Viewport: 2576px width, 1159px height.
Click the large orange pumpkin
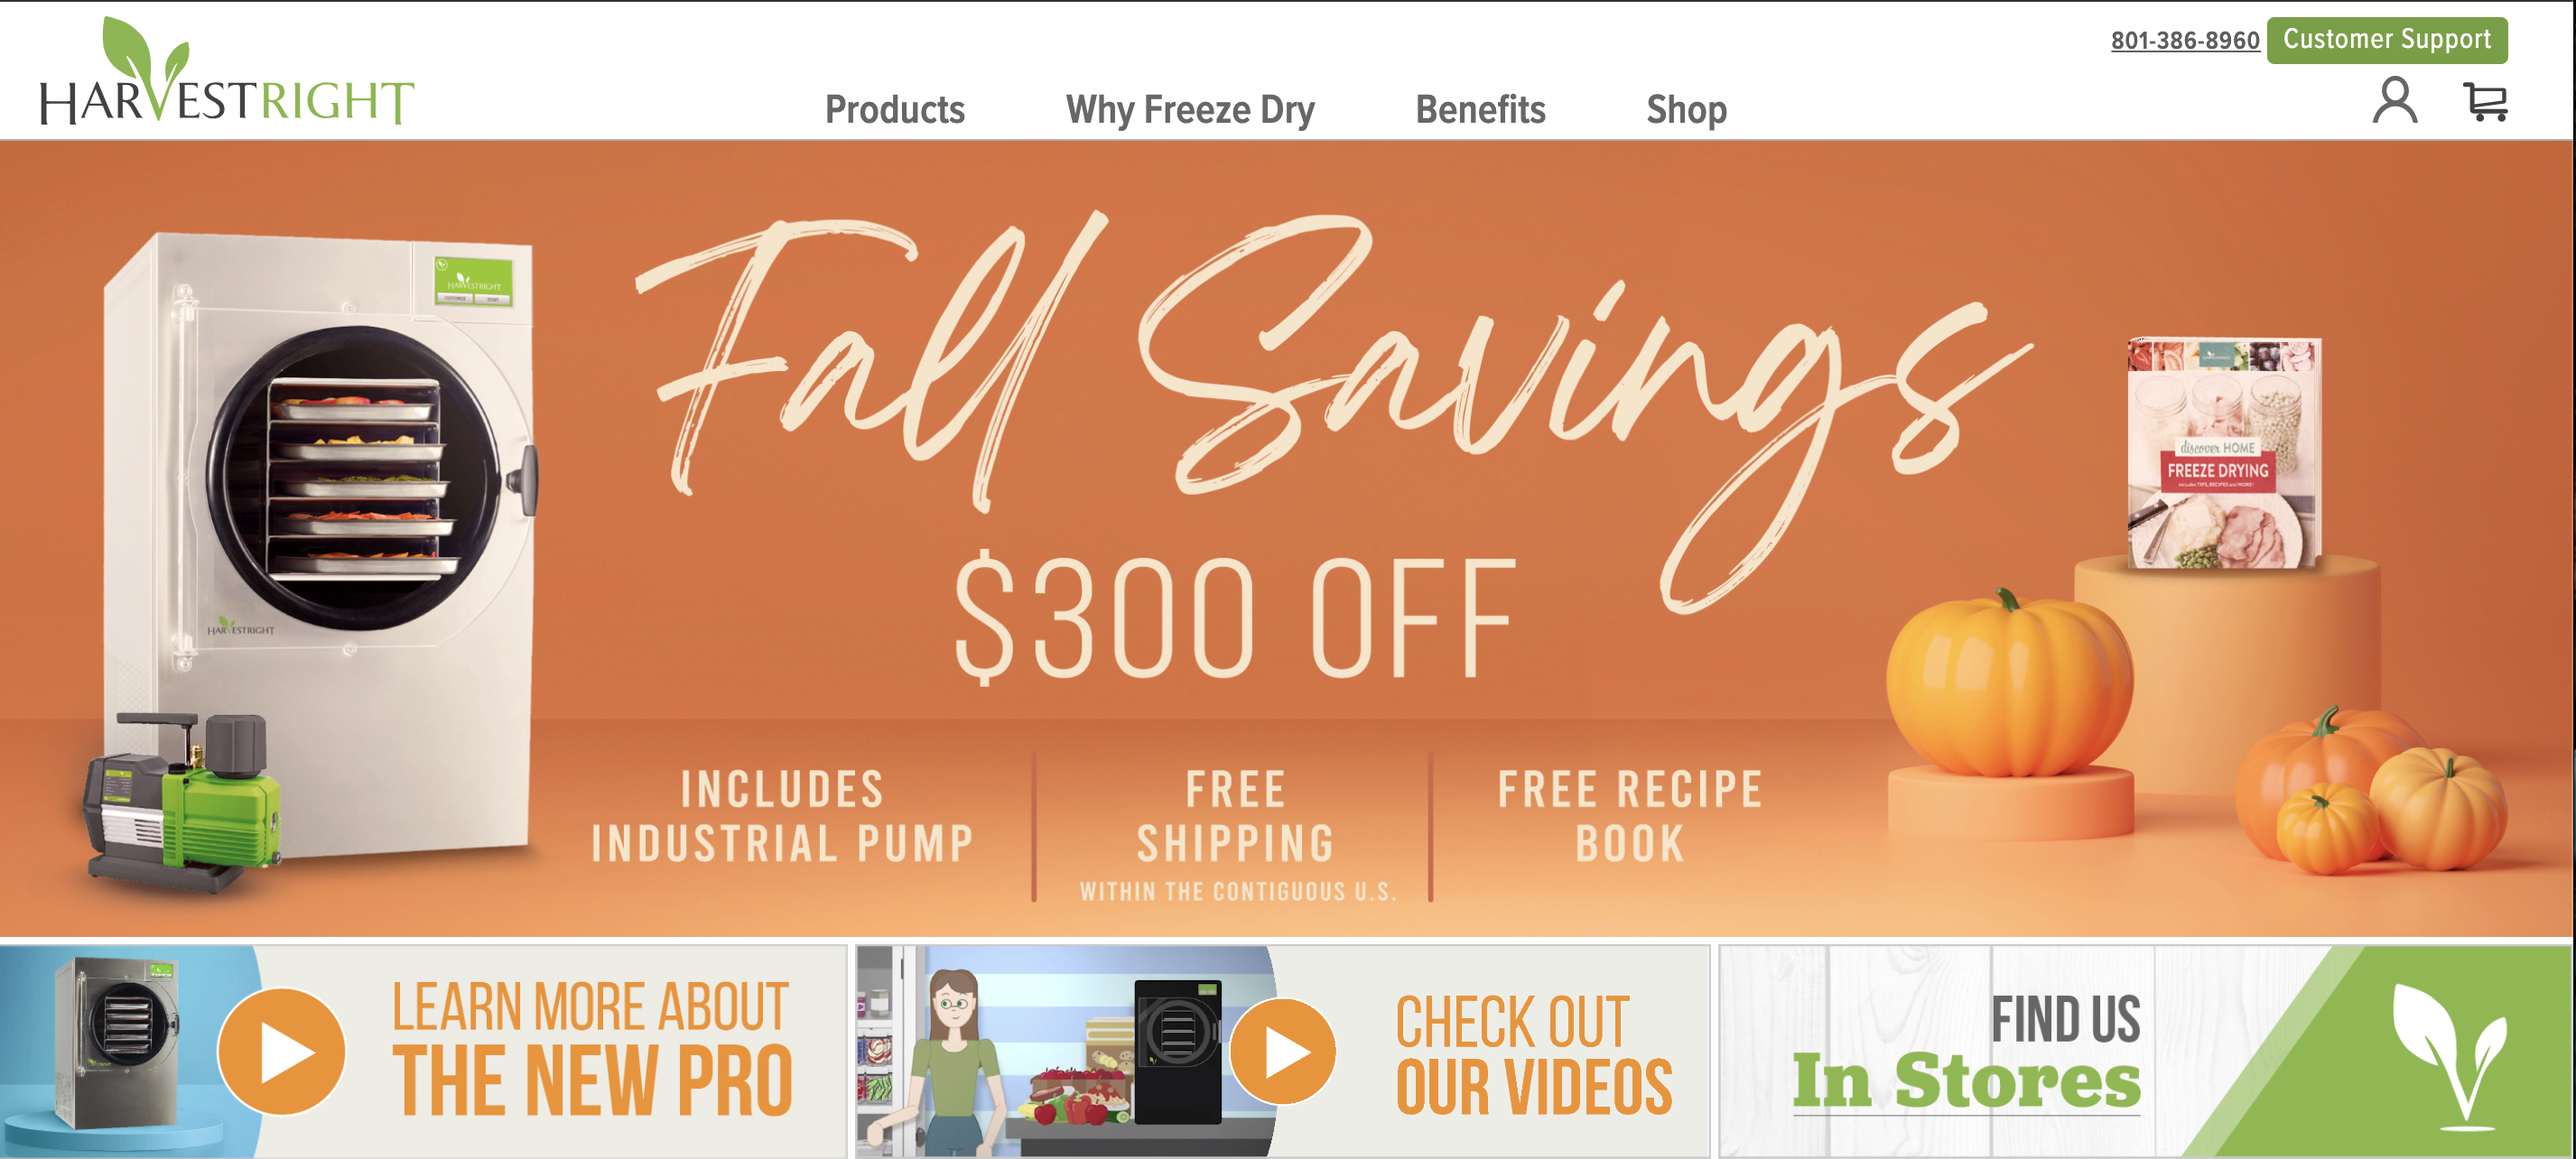[x=2009, y=683]
